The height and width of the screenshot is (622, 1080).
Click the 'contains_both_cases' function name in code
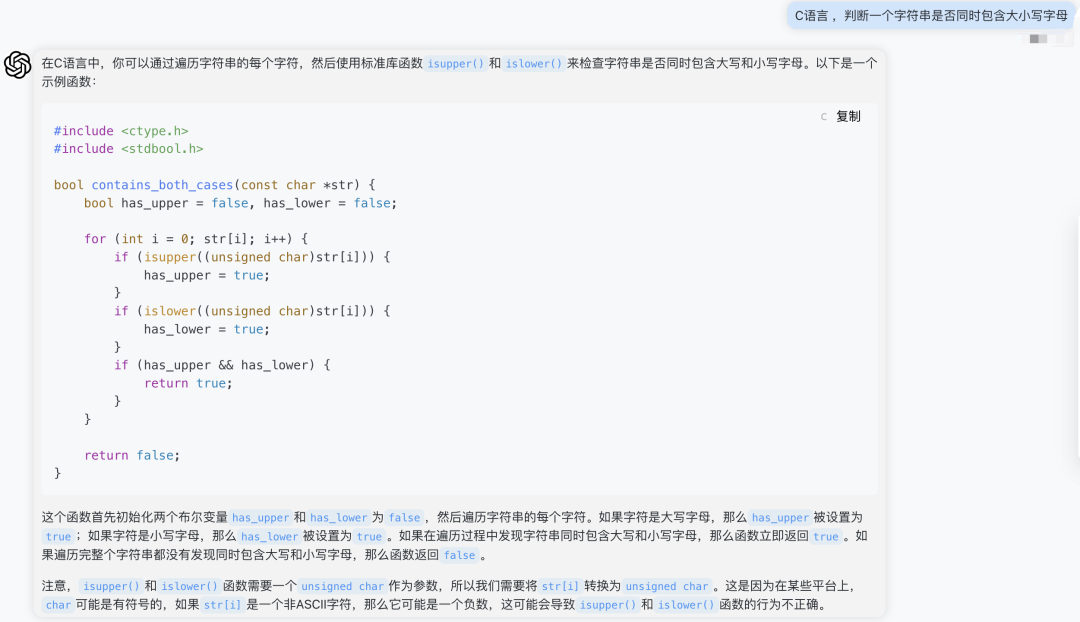[x=162, y=185]
